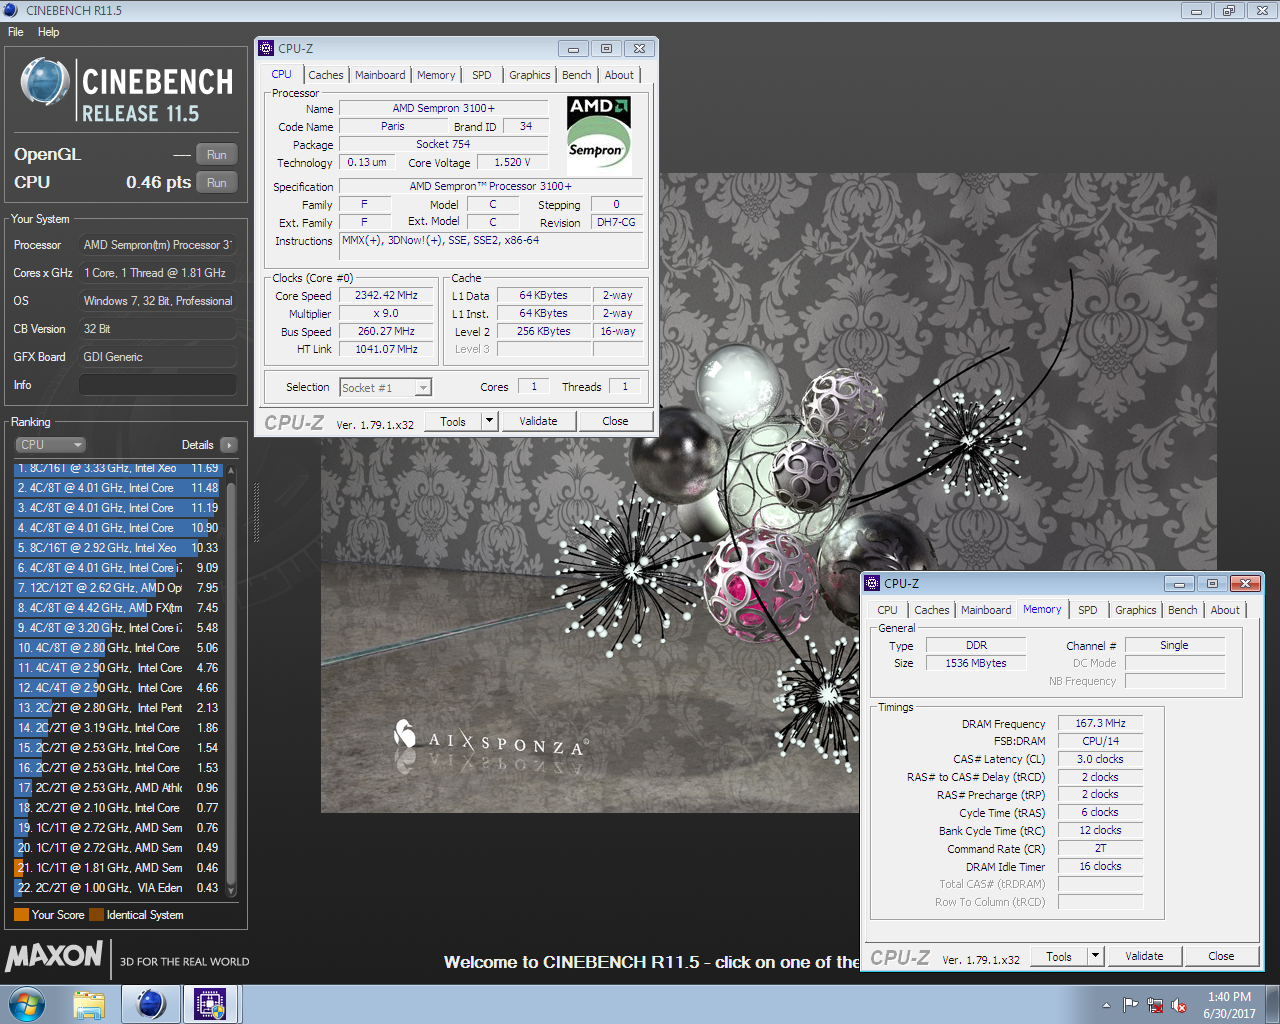Switch to Mainboard tab in lower CPU-Z window
This screenshot has height=1024, width=1280.
tap(986, 610)
